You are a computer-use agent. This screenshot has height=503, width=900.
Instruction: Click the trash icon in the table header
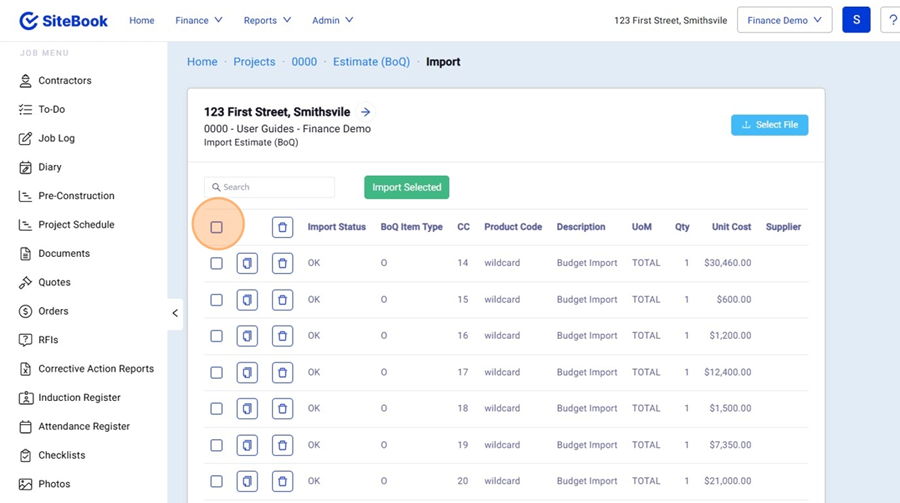click(x=282, y=228)
